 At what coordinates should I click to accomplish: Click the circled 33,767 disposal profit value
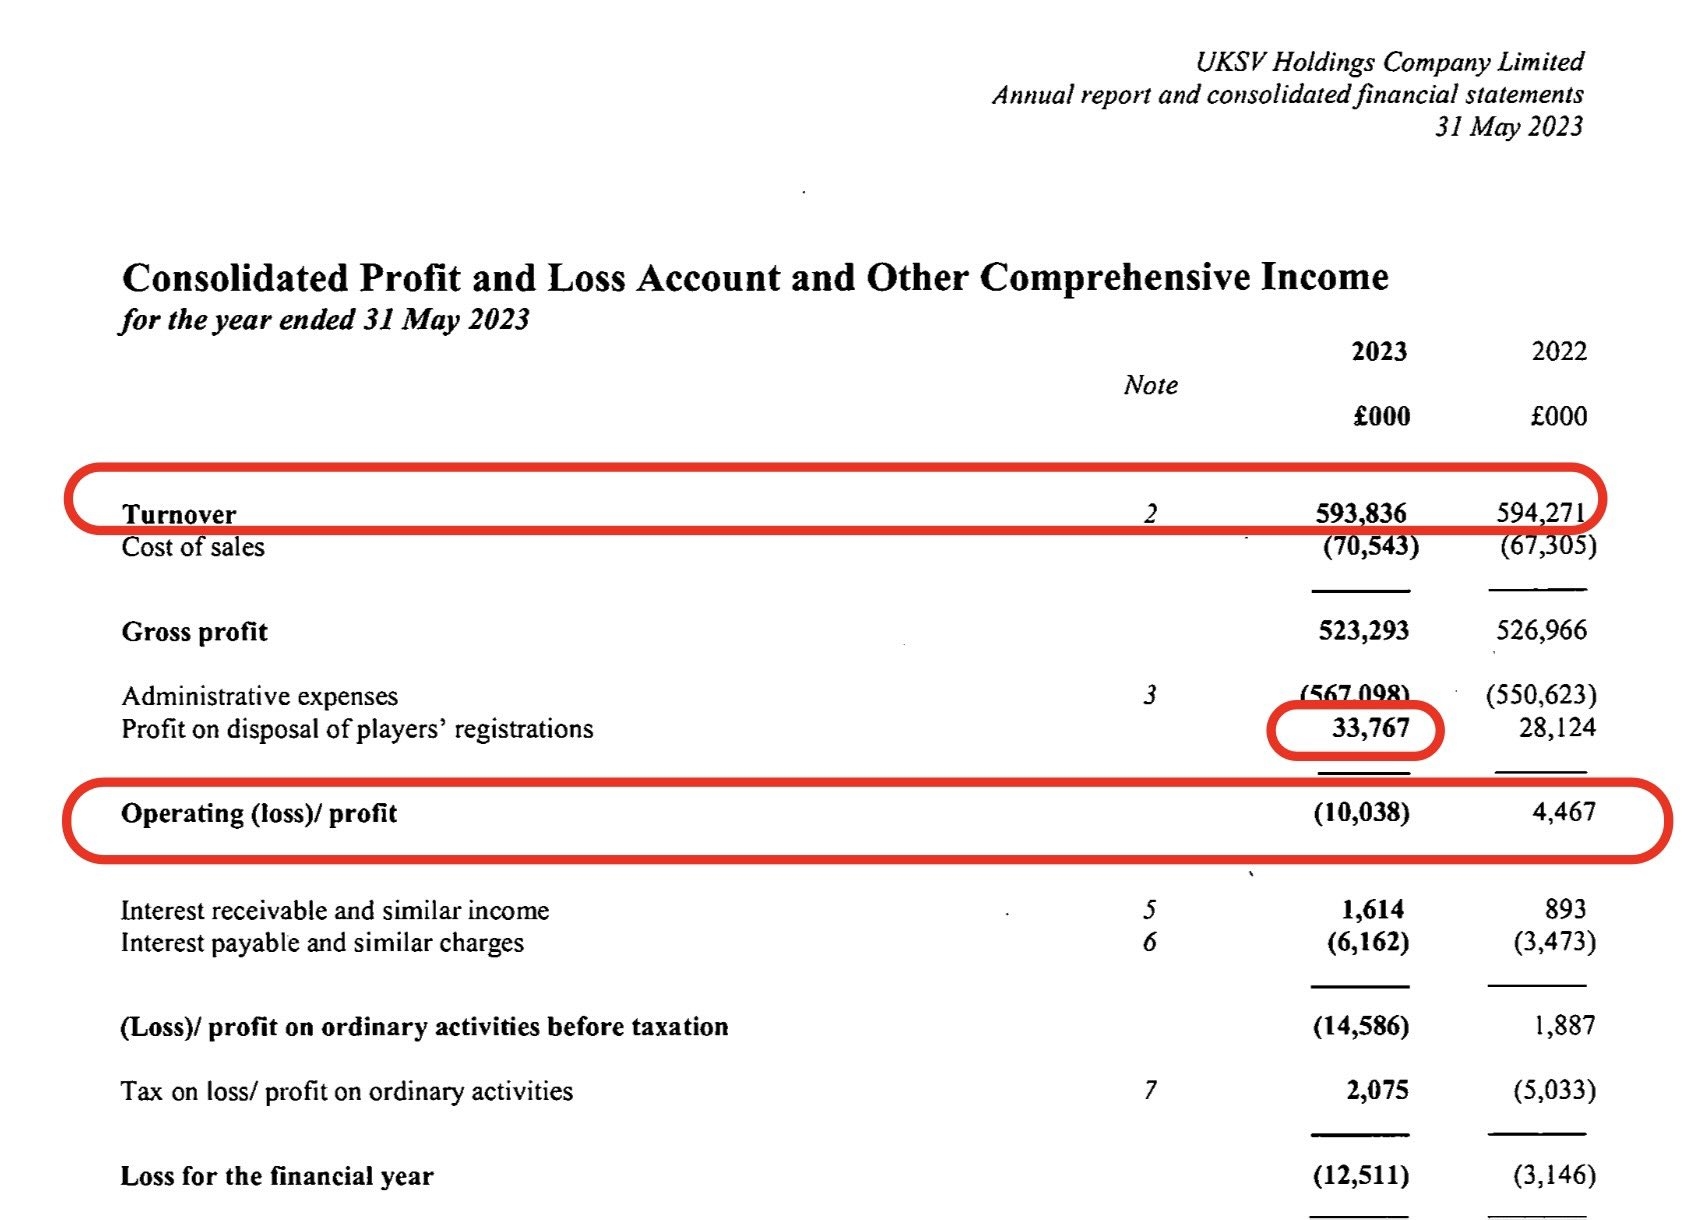click(x=1370, y=727)
